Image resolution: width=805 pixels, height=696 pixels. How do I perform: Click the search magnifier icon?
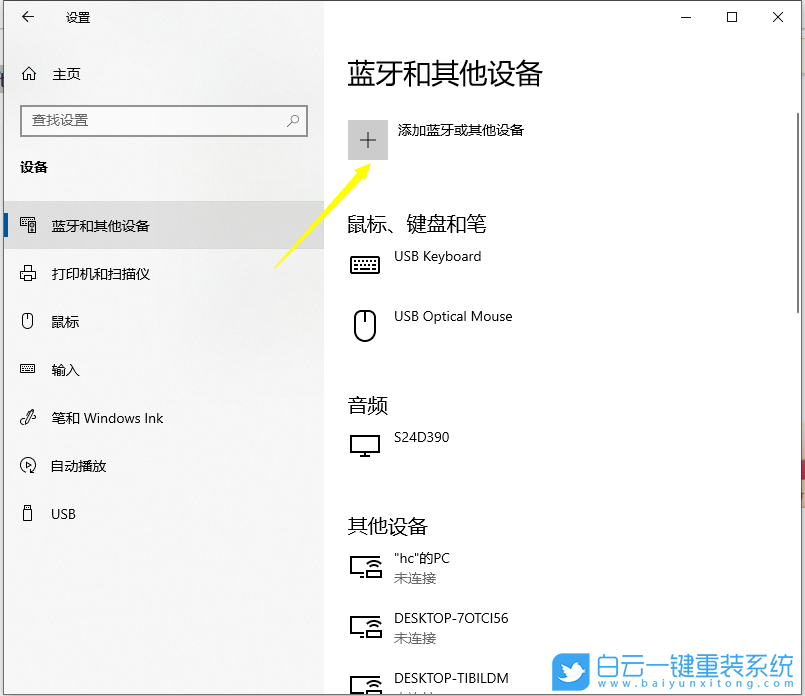coord(291,121)
